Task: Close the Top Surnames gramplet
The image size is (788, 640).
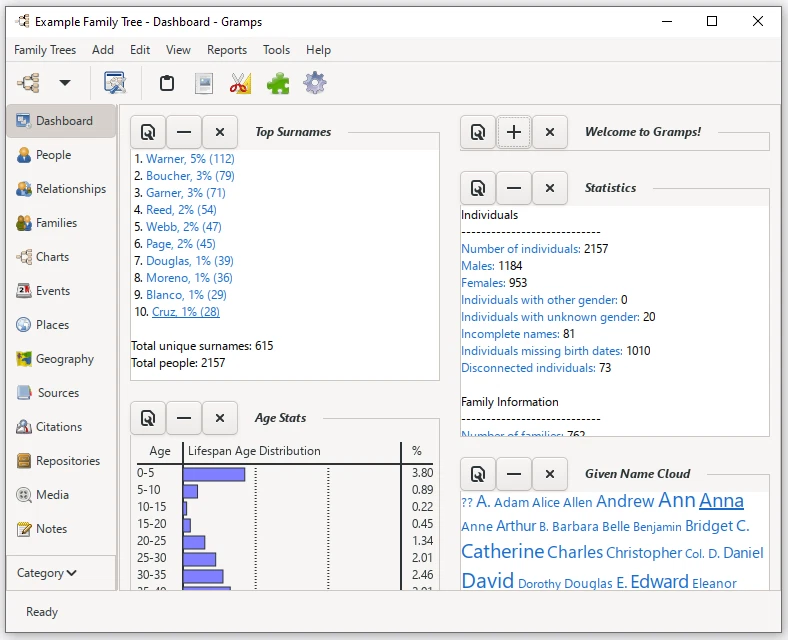Action: [220, 132]
